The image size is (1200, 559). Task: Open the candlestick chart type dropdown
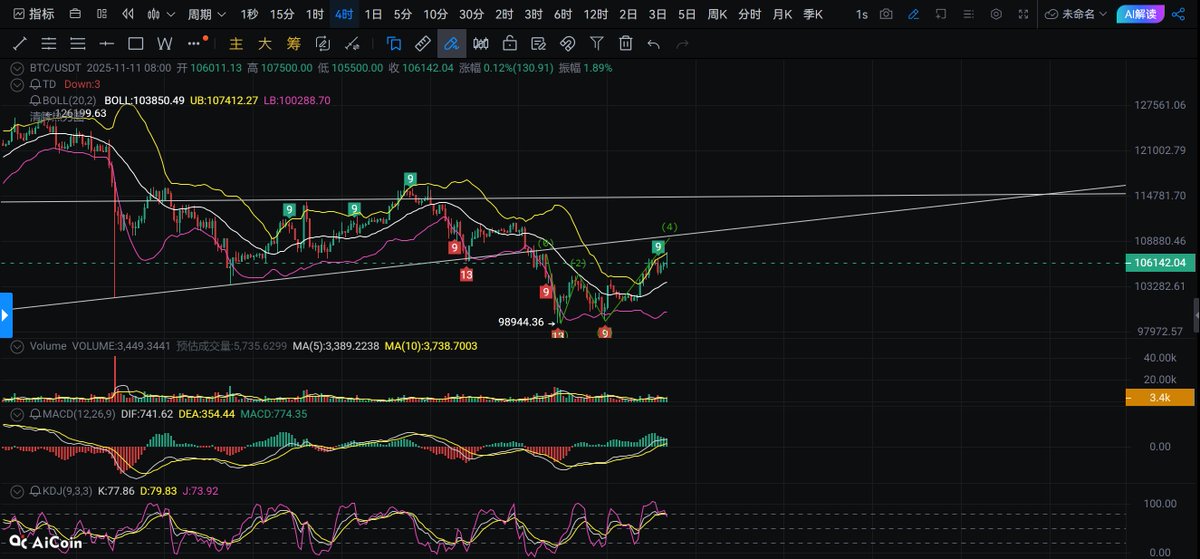click(x=160, y=14)
